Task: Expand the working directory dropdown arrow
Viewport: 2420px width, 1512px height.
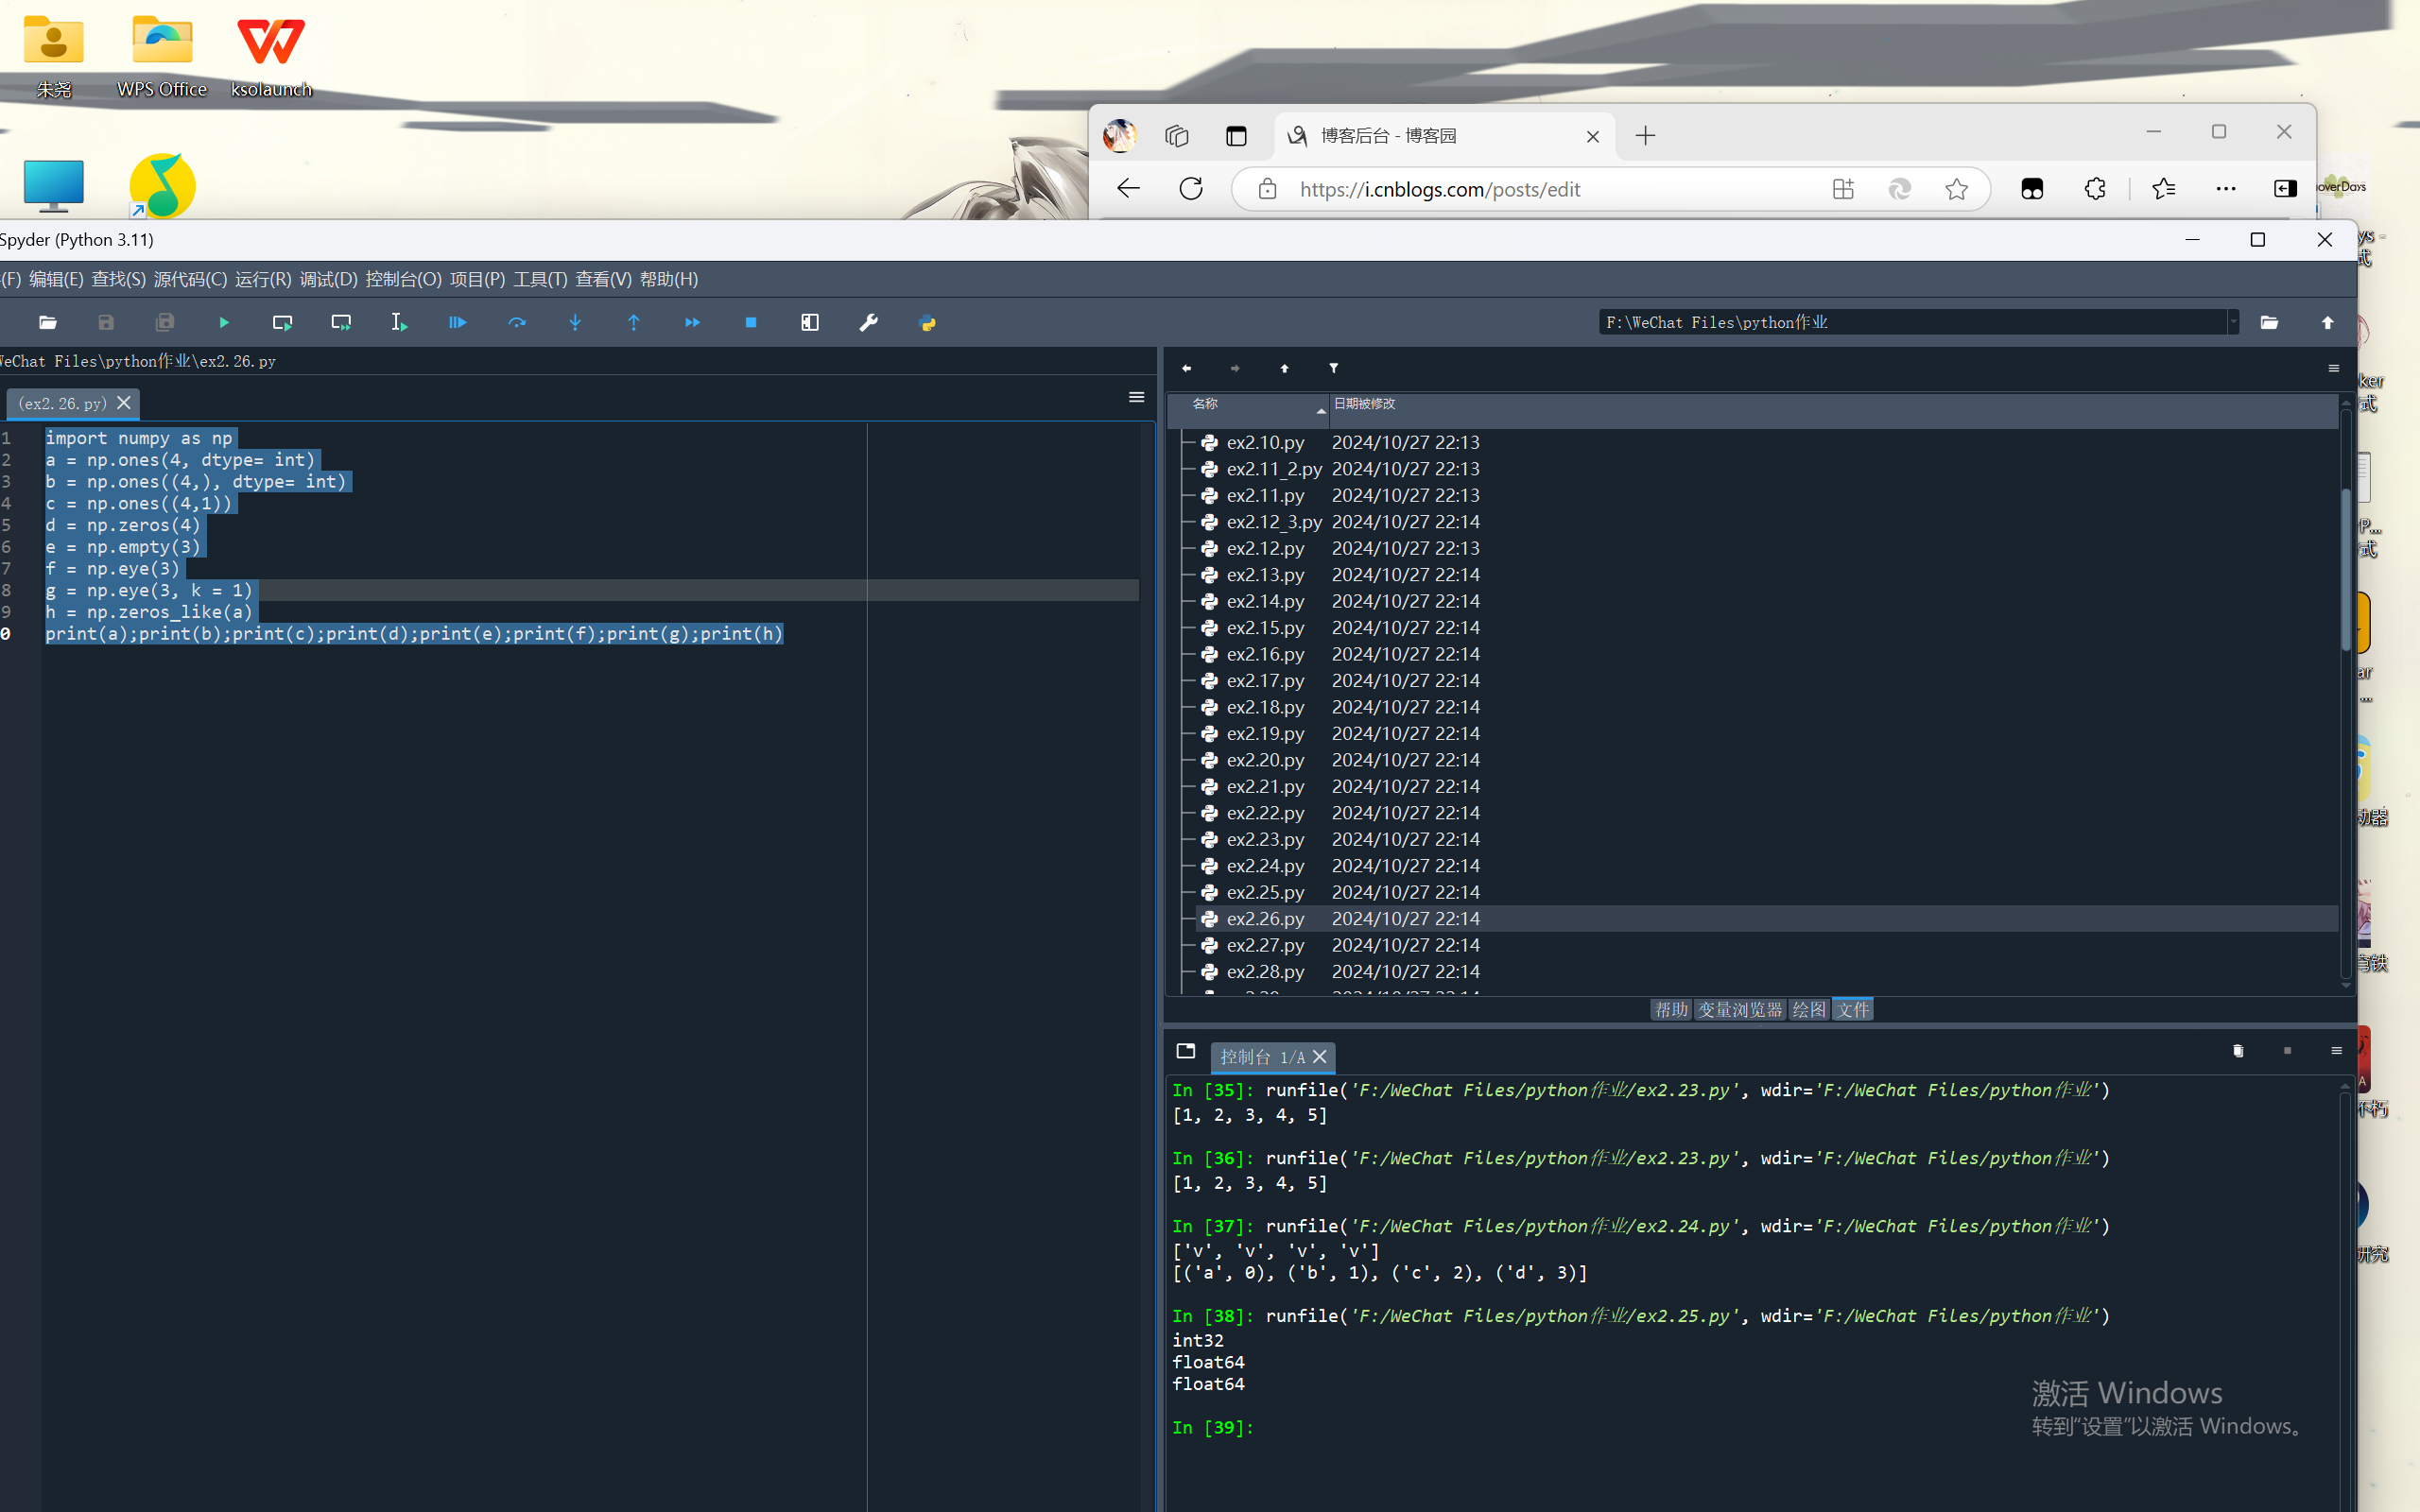Action: point(2233,322)
